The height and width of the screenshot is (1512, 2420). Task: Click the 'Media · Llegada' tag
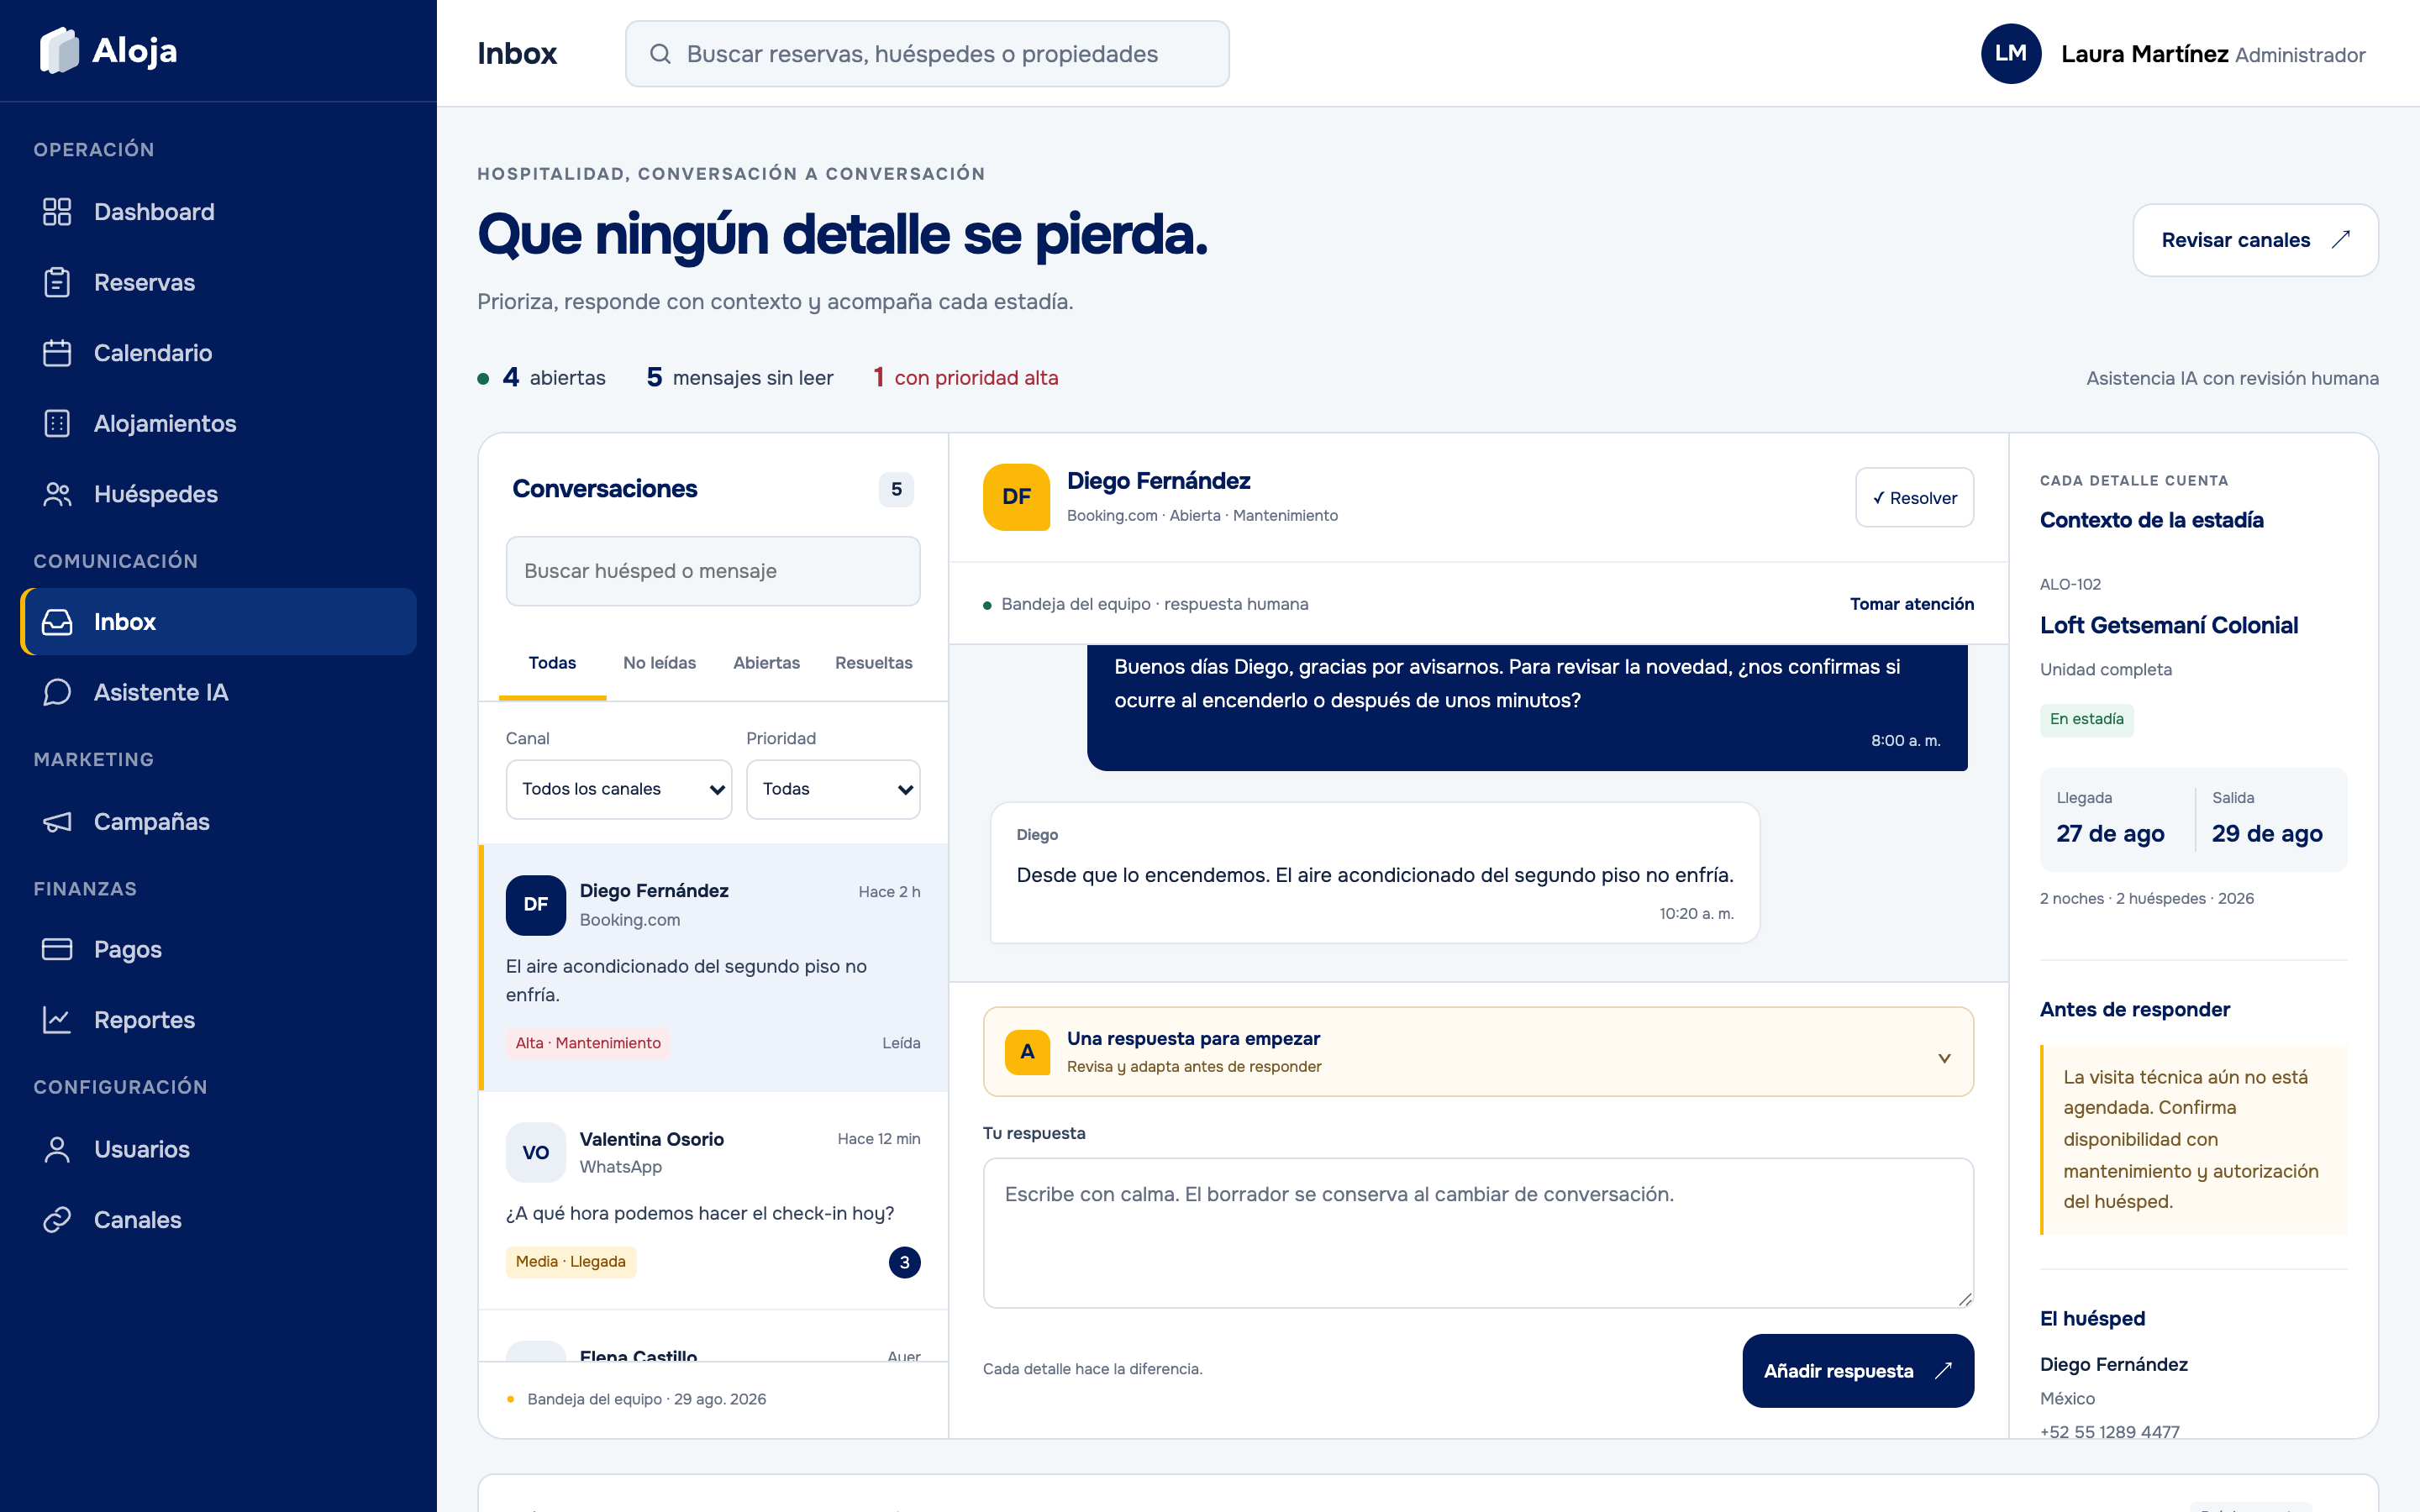(x=571, y=1262)
